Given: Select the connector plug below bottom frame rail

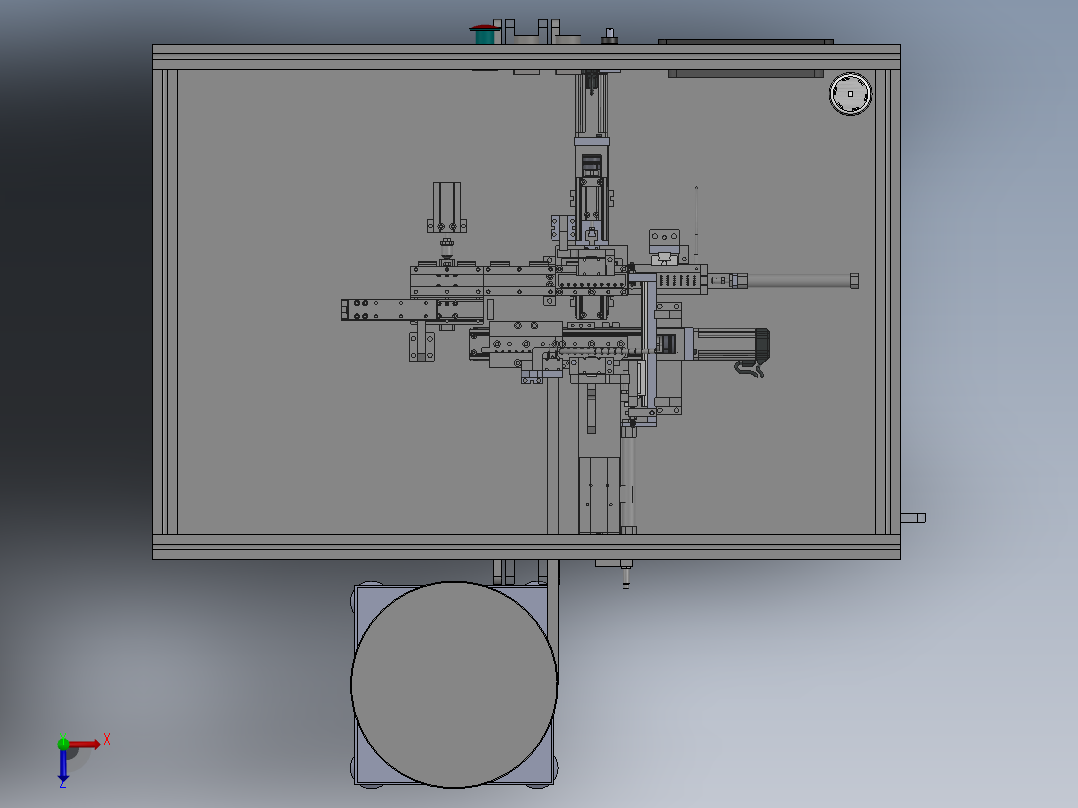Looking at the screenshot, I should [x=626, y=576].
